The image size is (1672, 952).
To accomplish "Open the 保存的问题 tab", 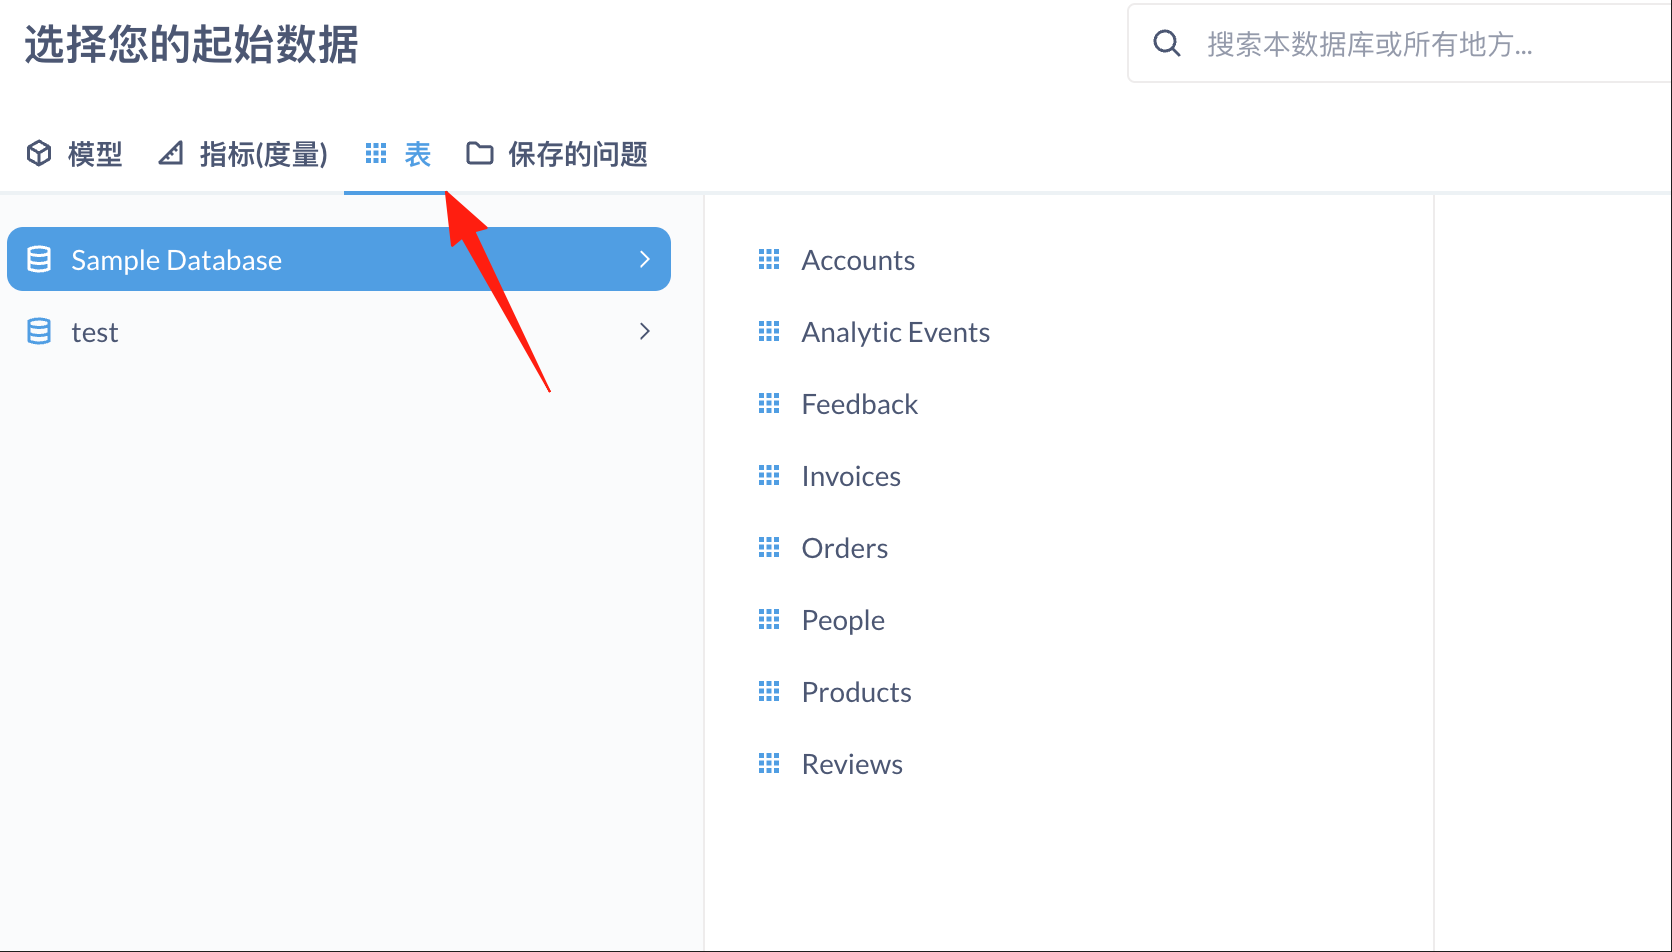I will (x=577, y=154).
